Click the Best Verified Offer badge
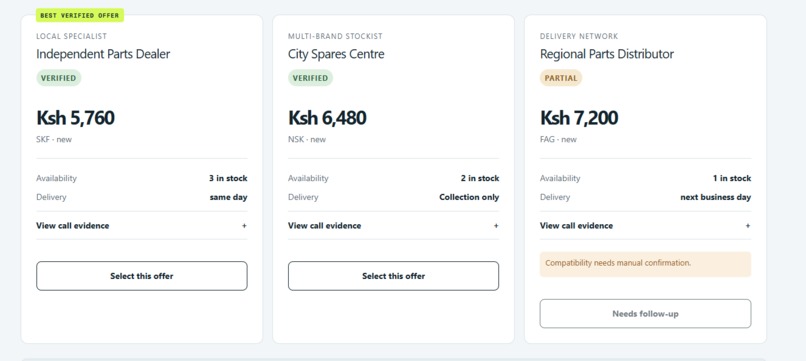 (x=80, y=15)
